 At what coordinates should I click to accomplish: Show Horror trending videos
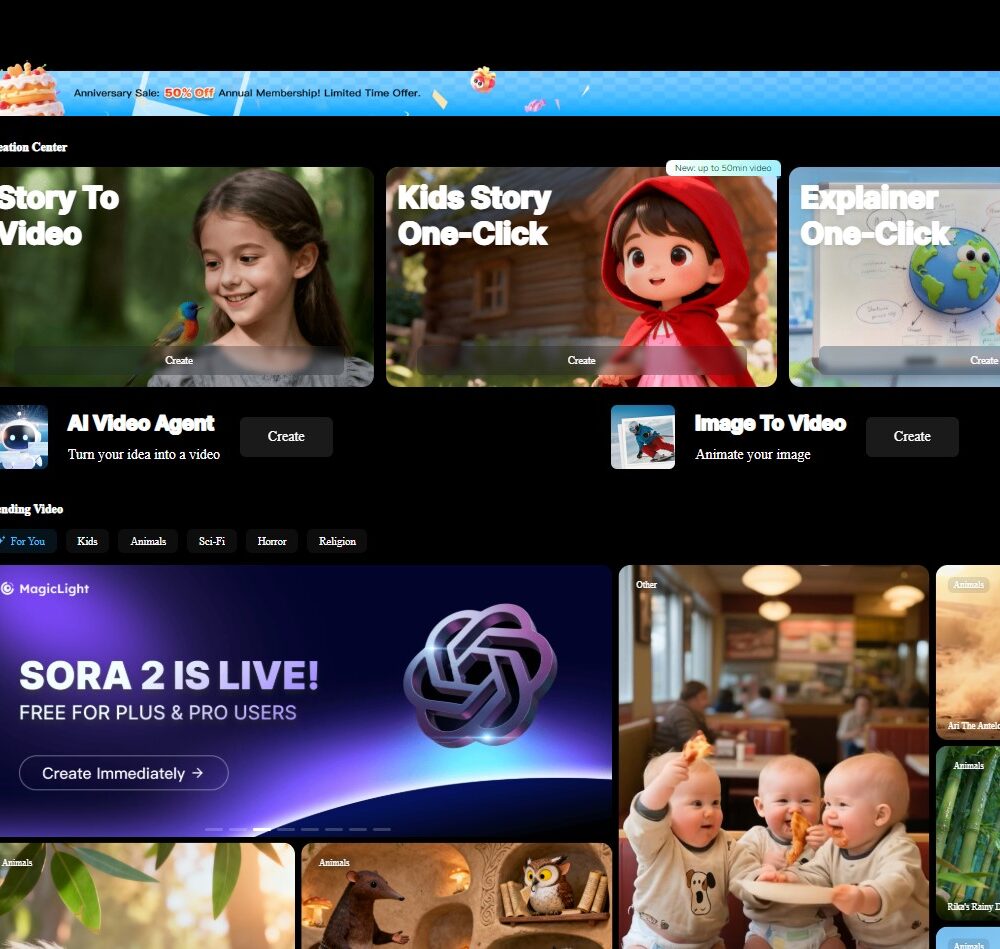[271, 541]
